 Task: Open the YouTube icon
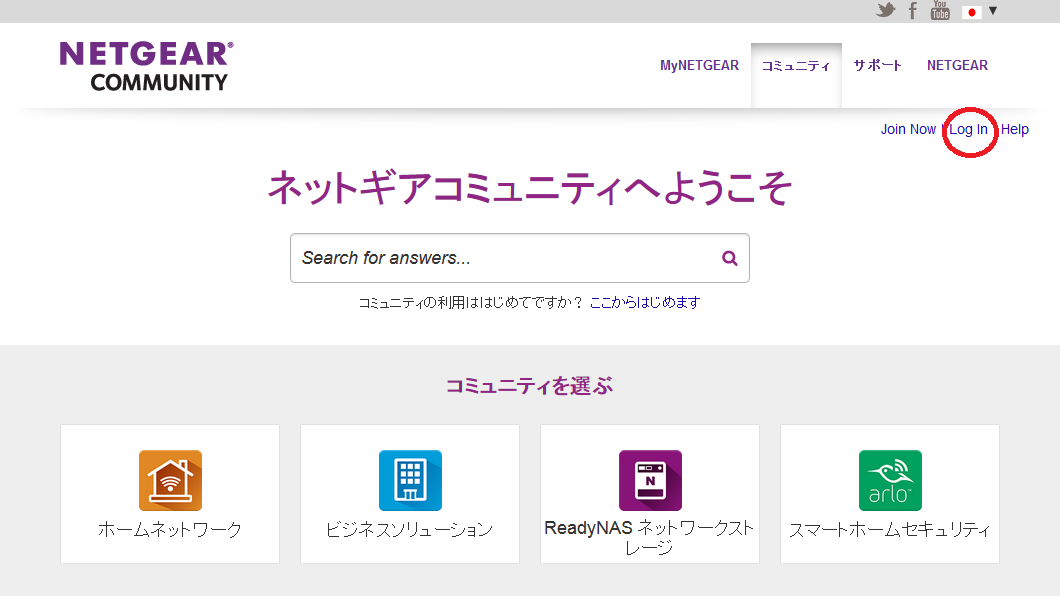tap(940, 10)
